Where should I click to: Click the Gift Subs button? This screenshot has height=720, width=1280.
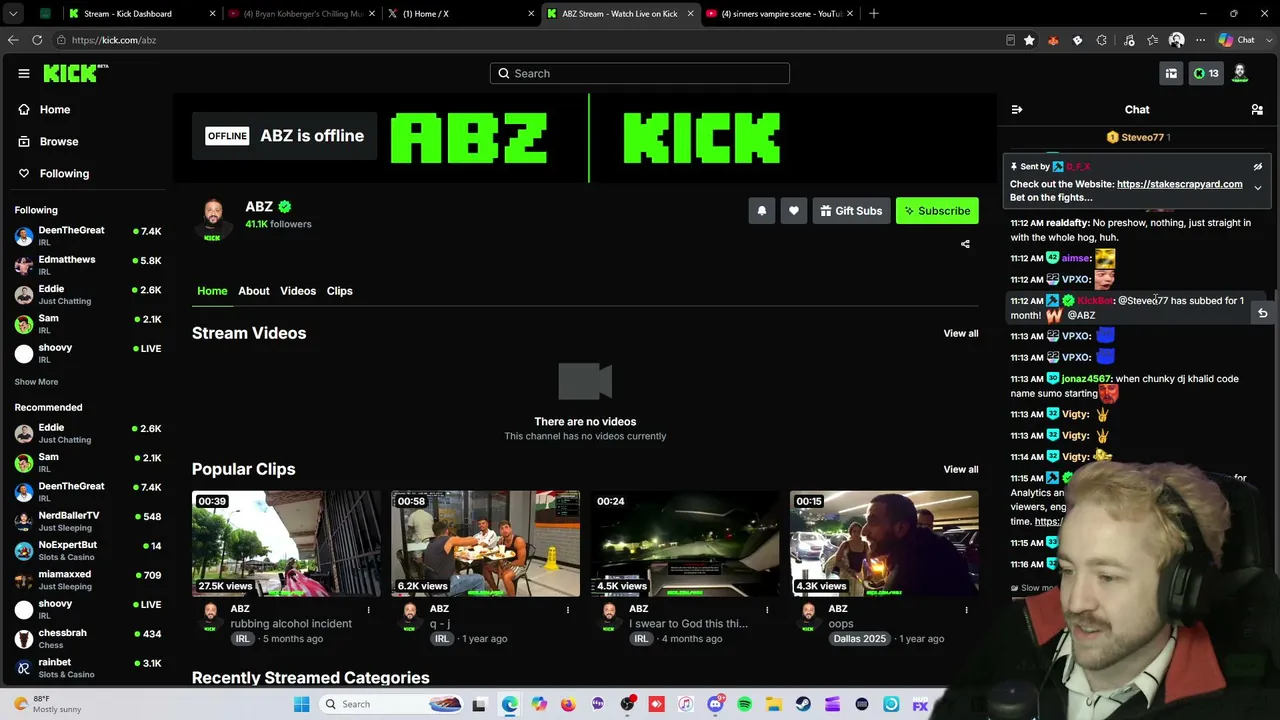851,211
